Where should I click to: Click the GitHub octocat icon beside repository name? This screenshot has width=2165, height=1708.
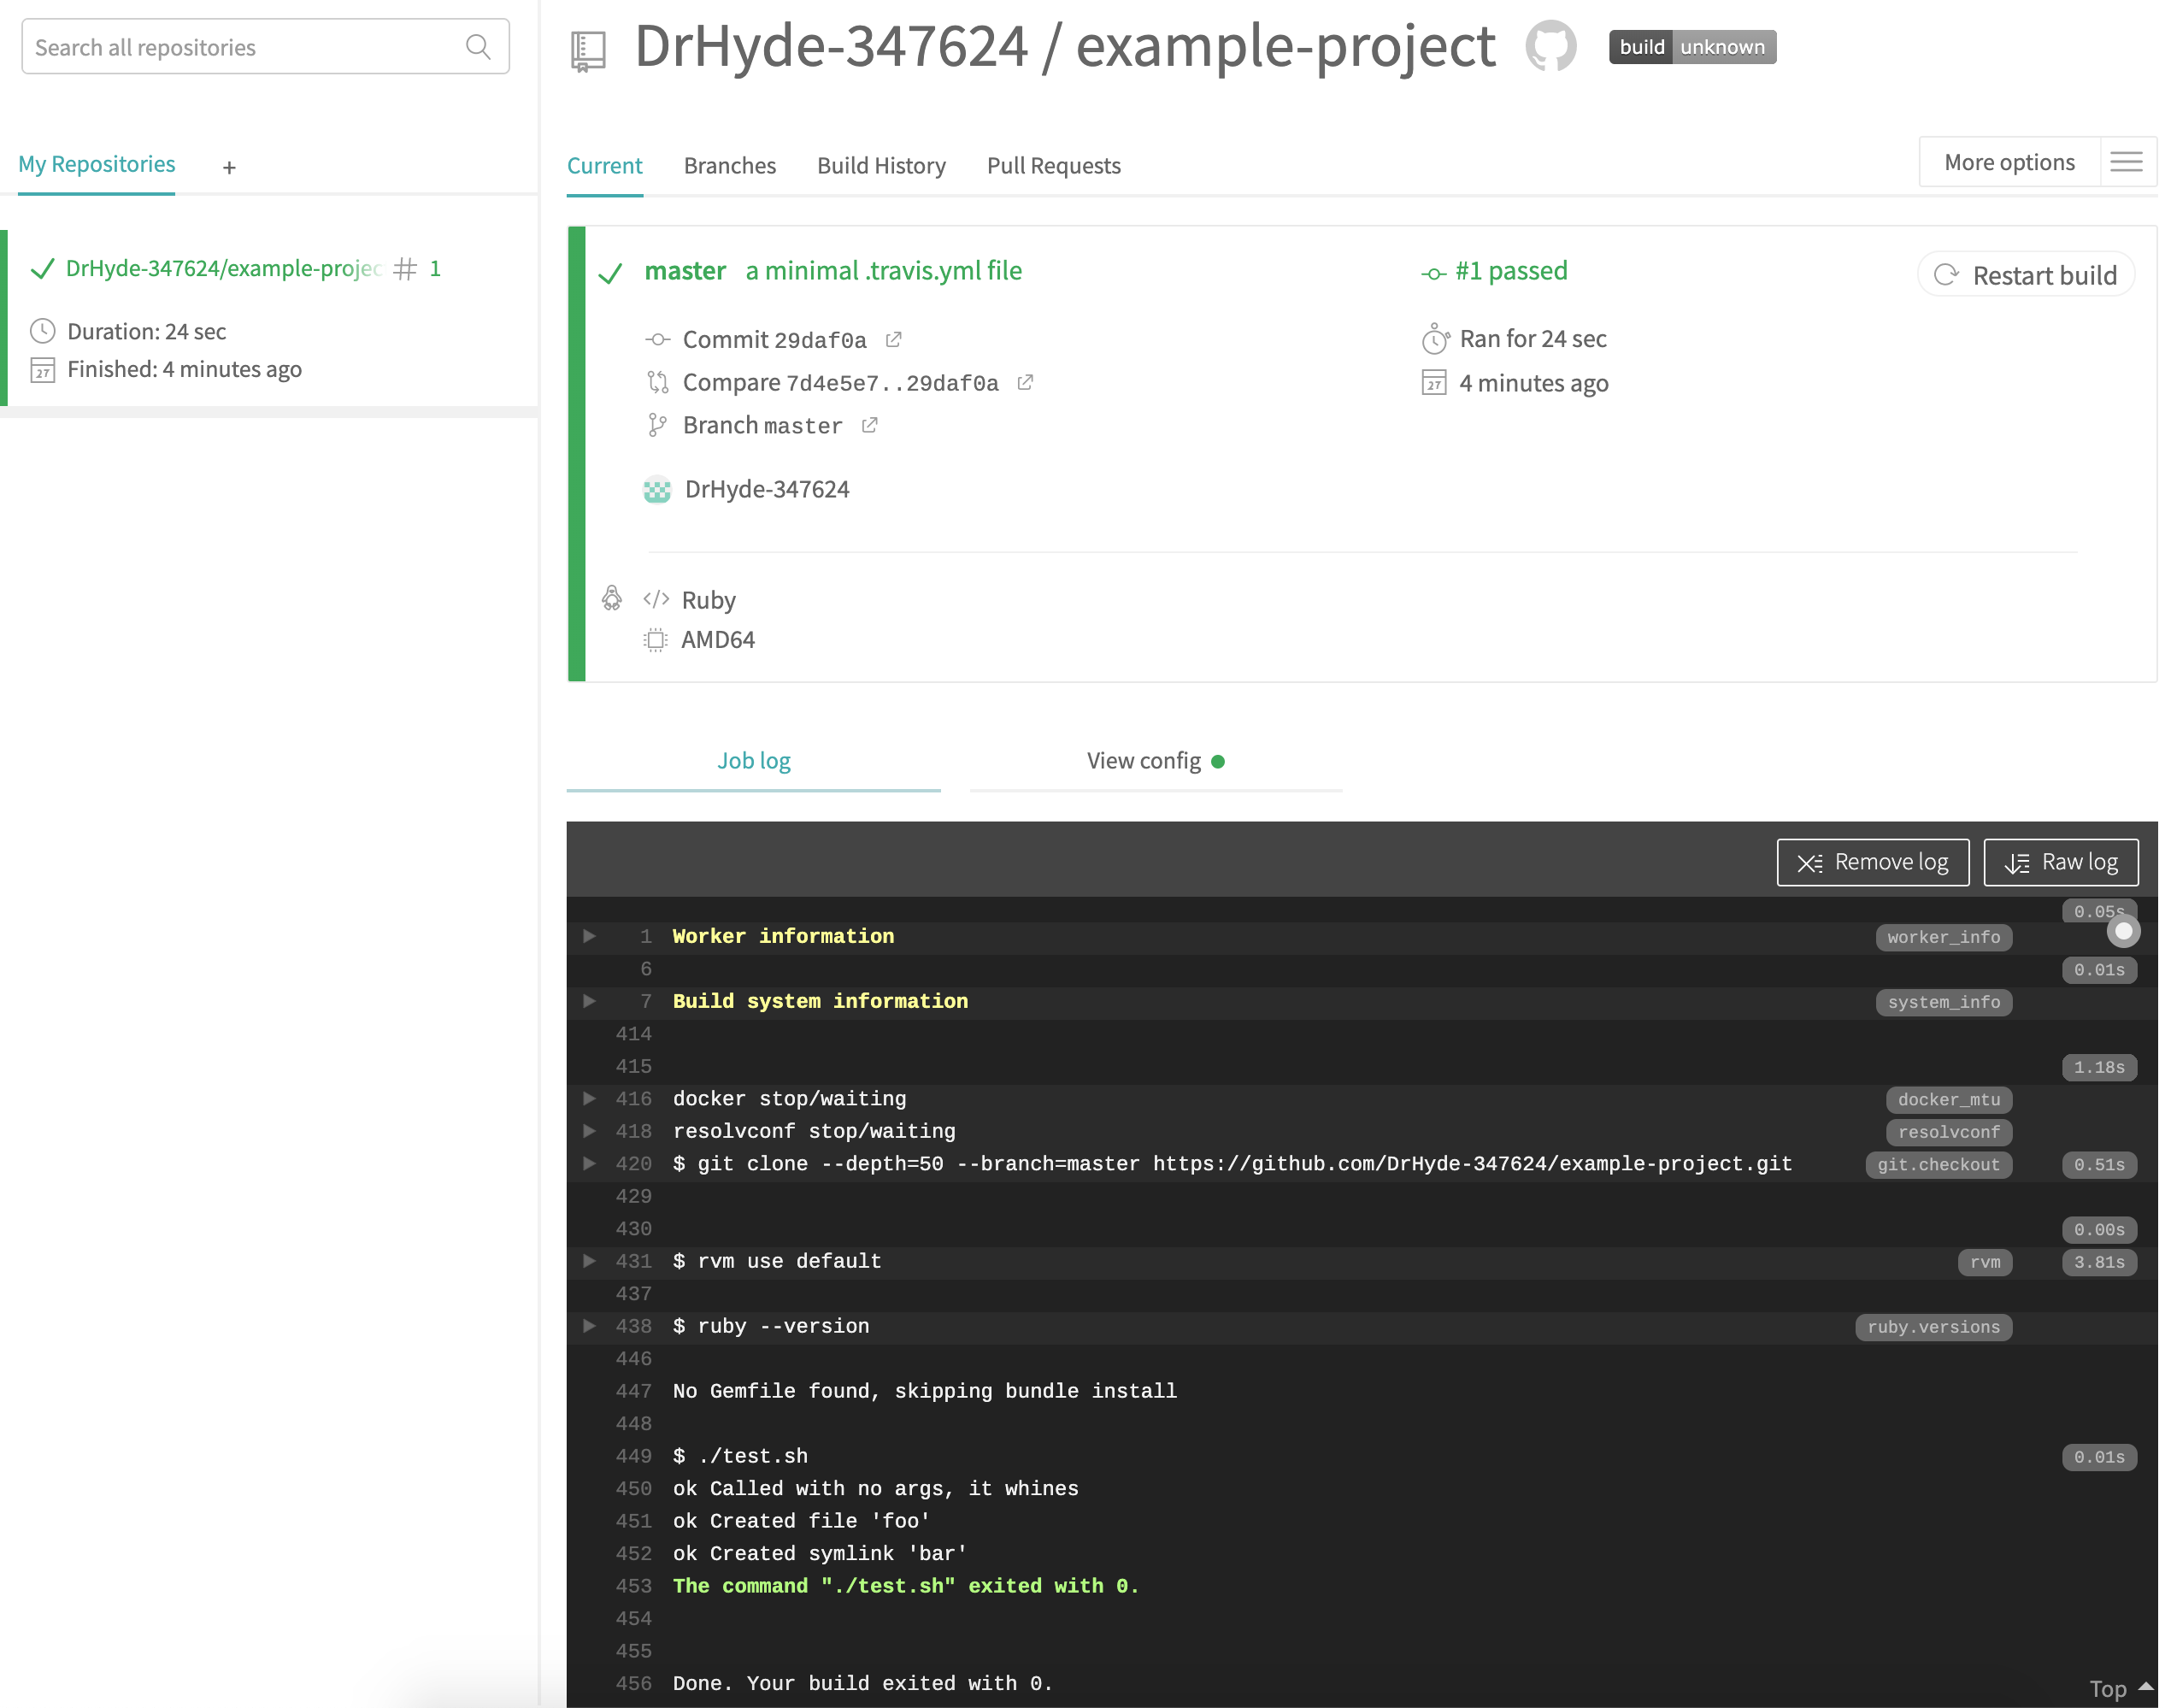click(x=1550, y=46)
